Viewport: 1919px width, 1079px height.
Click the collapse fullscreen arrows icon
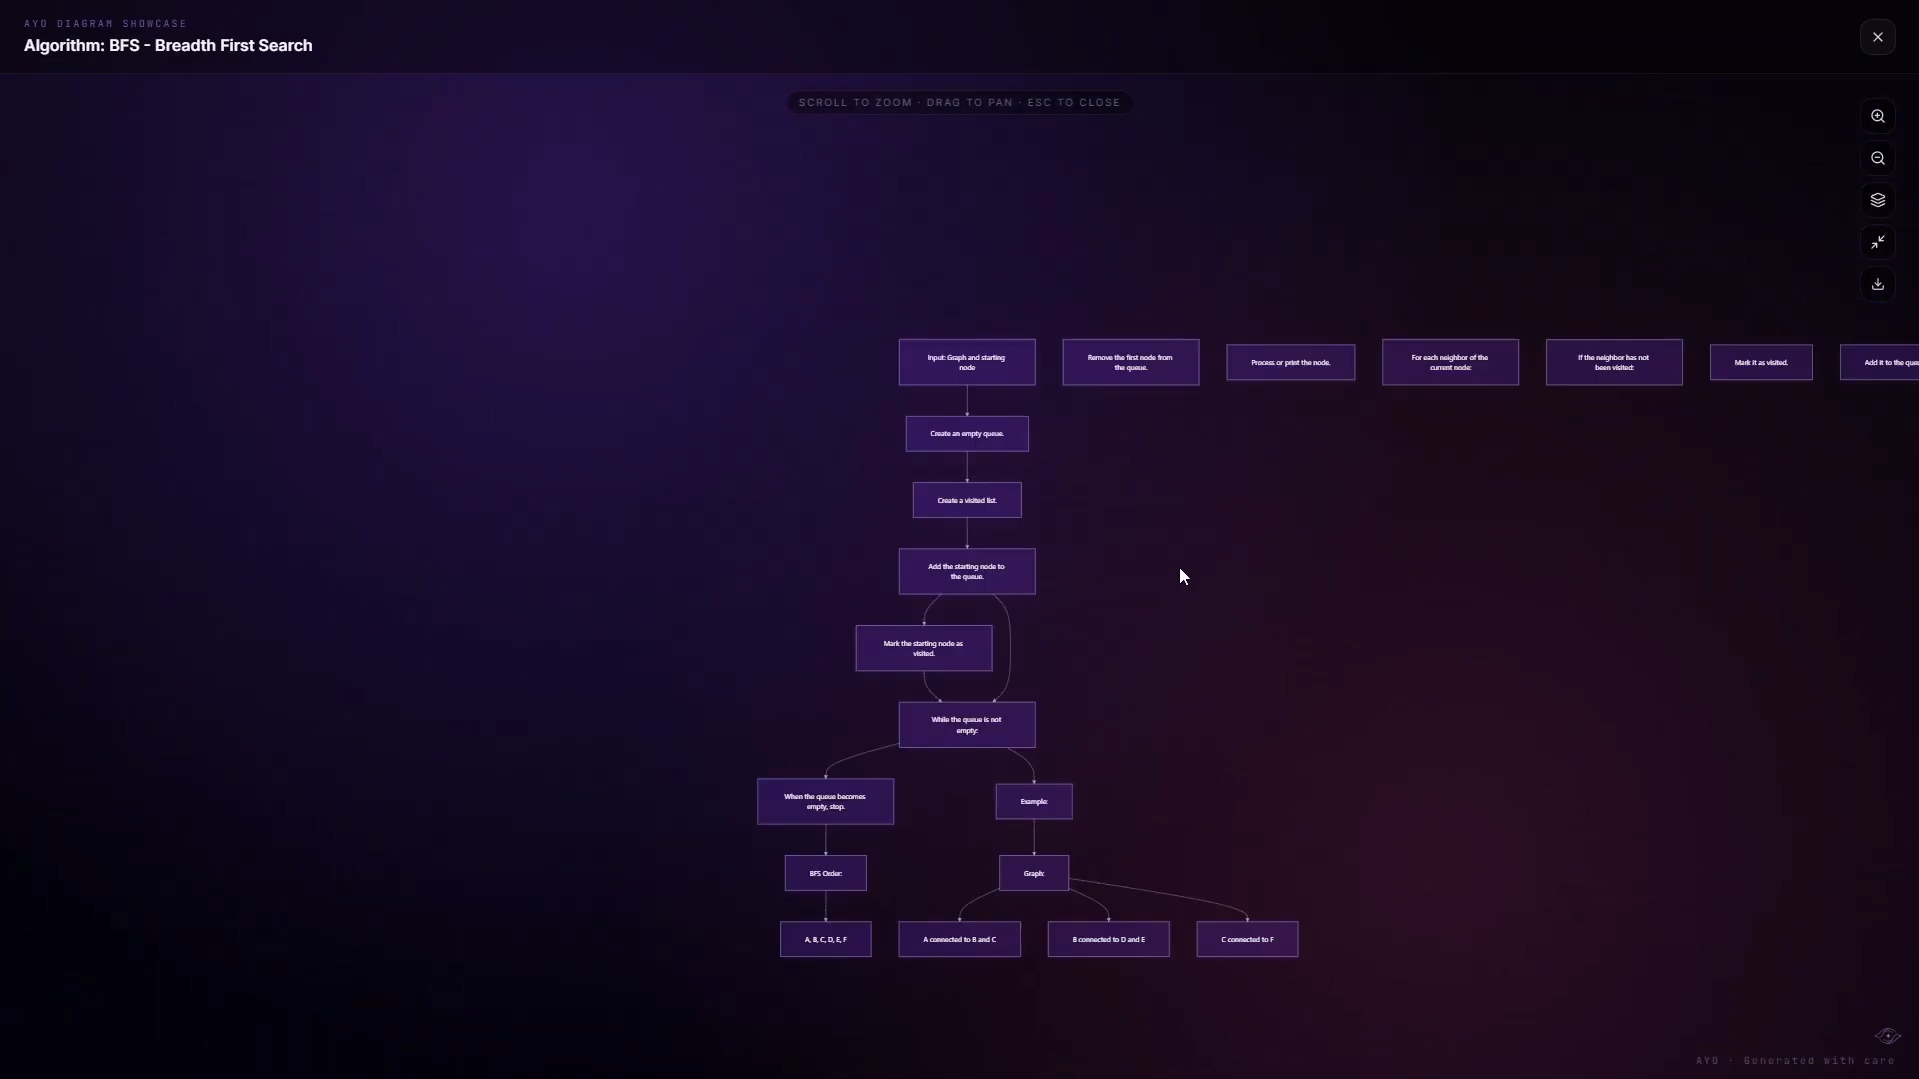1877,242
